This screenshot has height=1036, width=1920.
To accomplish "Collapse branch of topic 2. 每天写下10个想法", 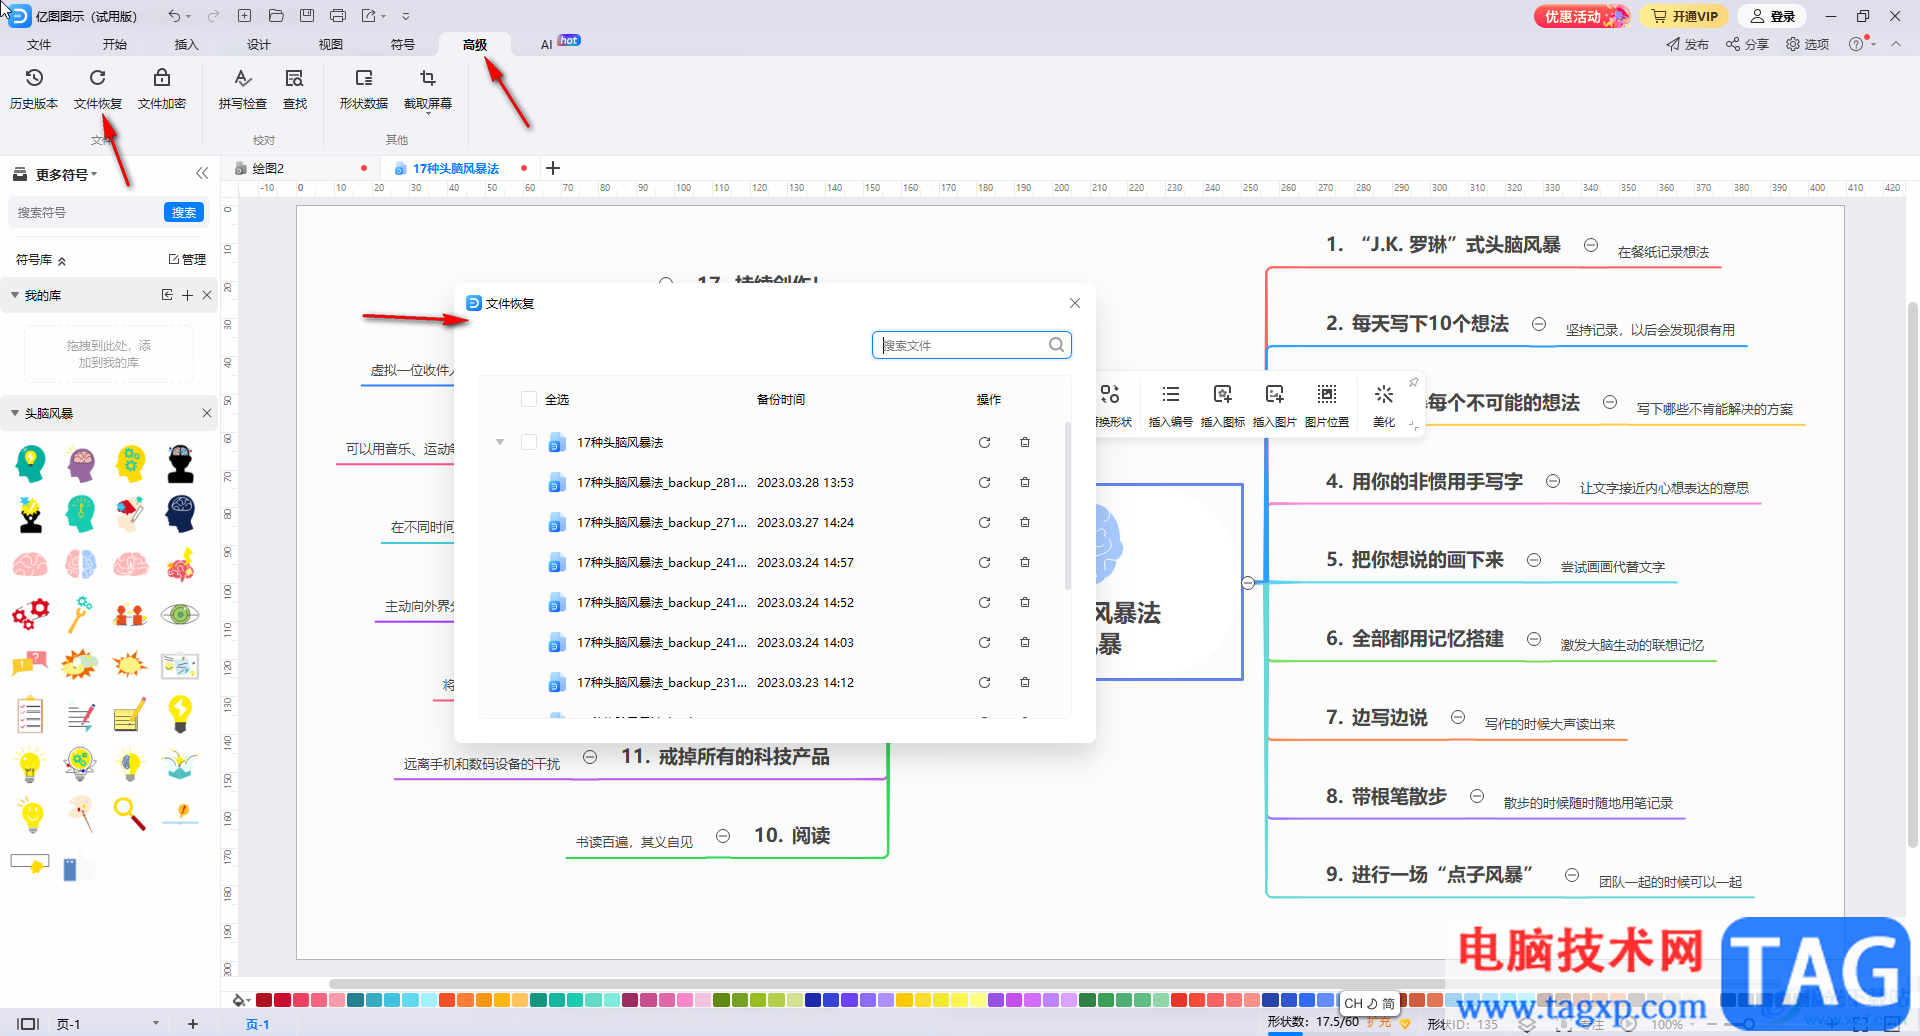I will (1539, 324).
